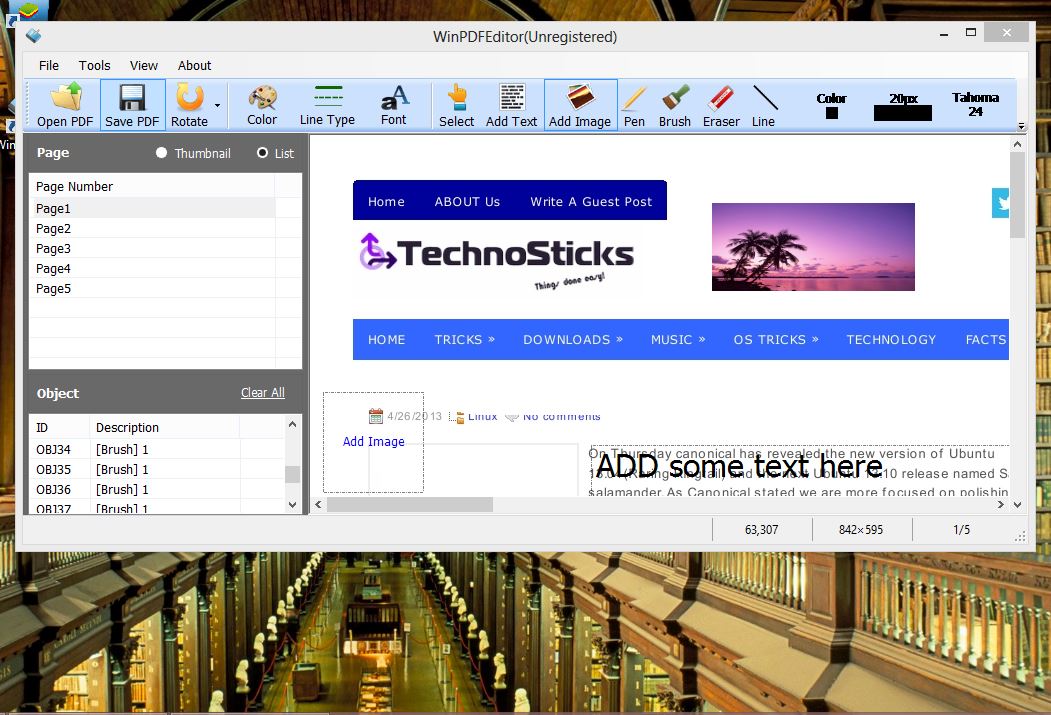The image size is (1051, 715).
Task: Click the object list scroll up arrow
Action: point(292,424)
